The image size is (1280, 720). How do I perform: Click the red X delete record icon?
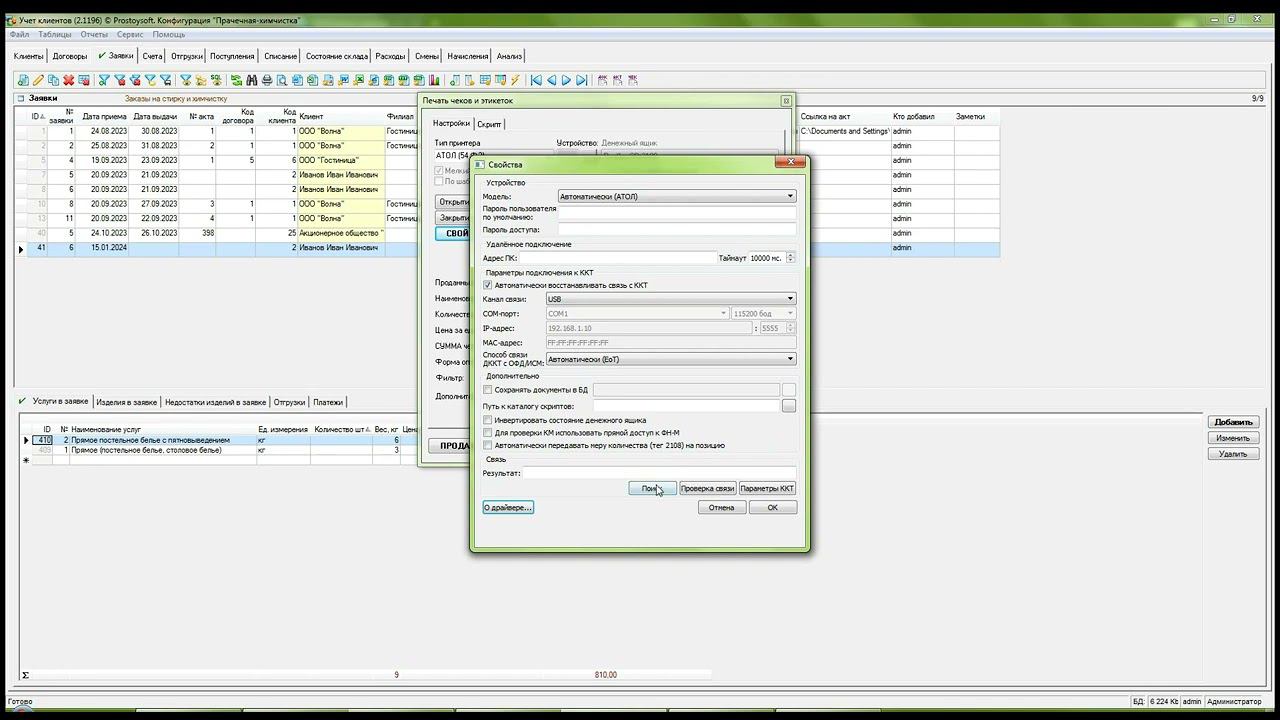coord(68,80)
